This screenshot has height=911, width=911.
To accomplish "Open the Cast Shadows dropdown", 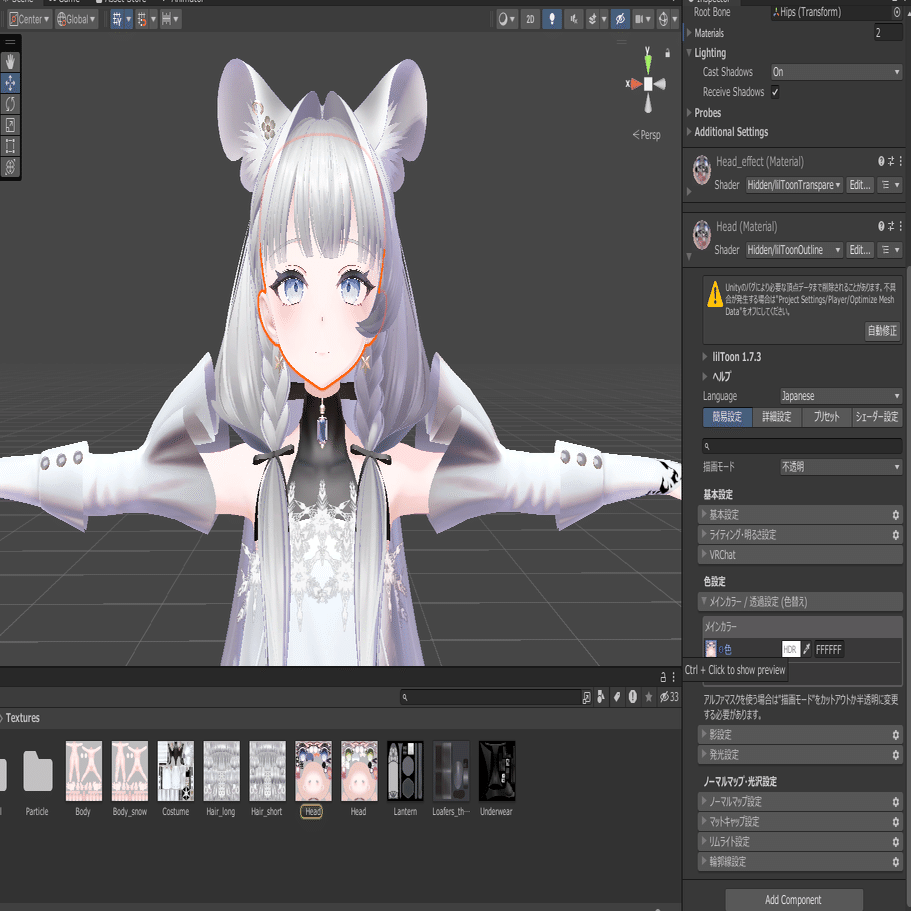I will [x=836, y=72].
